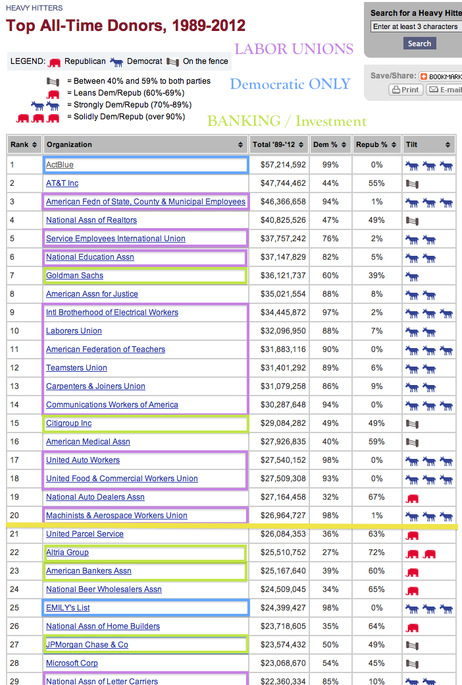Open Intl Brotherhood of Electrical Workers link
This screenshot has width=462, height=685.
112,312
